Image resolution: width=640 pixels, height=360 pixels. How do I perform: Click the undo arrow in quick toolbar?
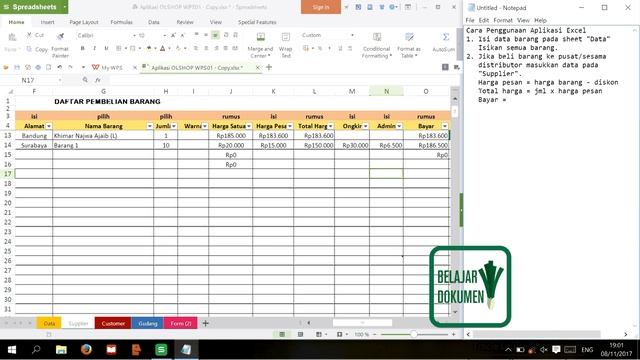click(x=60, y=67)
